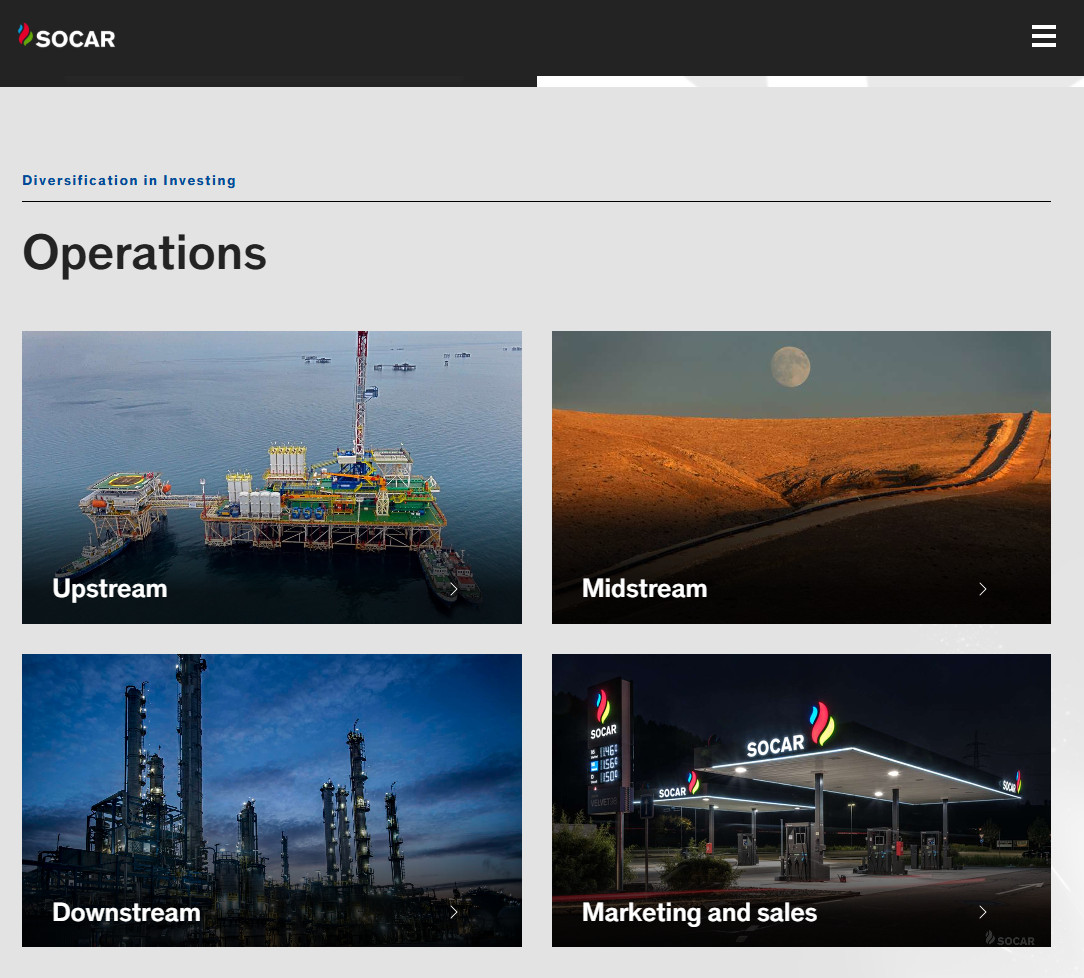Open the hamburger navigation menu
This screenshot has height=978, width=1084.
1043,37
